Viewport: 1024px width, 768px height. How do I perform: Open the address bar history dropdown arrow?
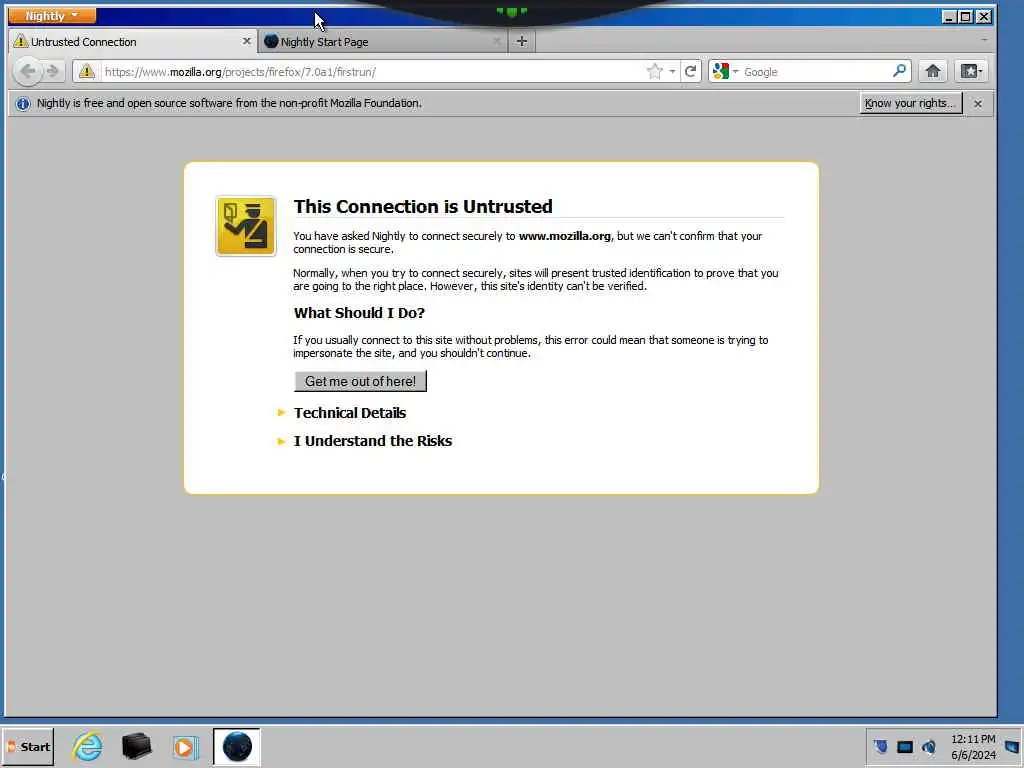672,72
